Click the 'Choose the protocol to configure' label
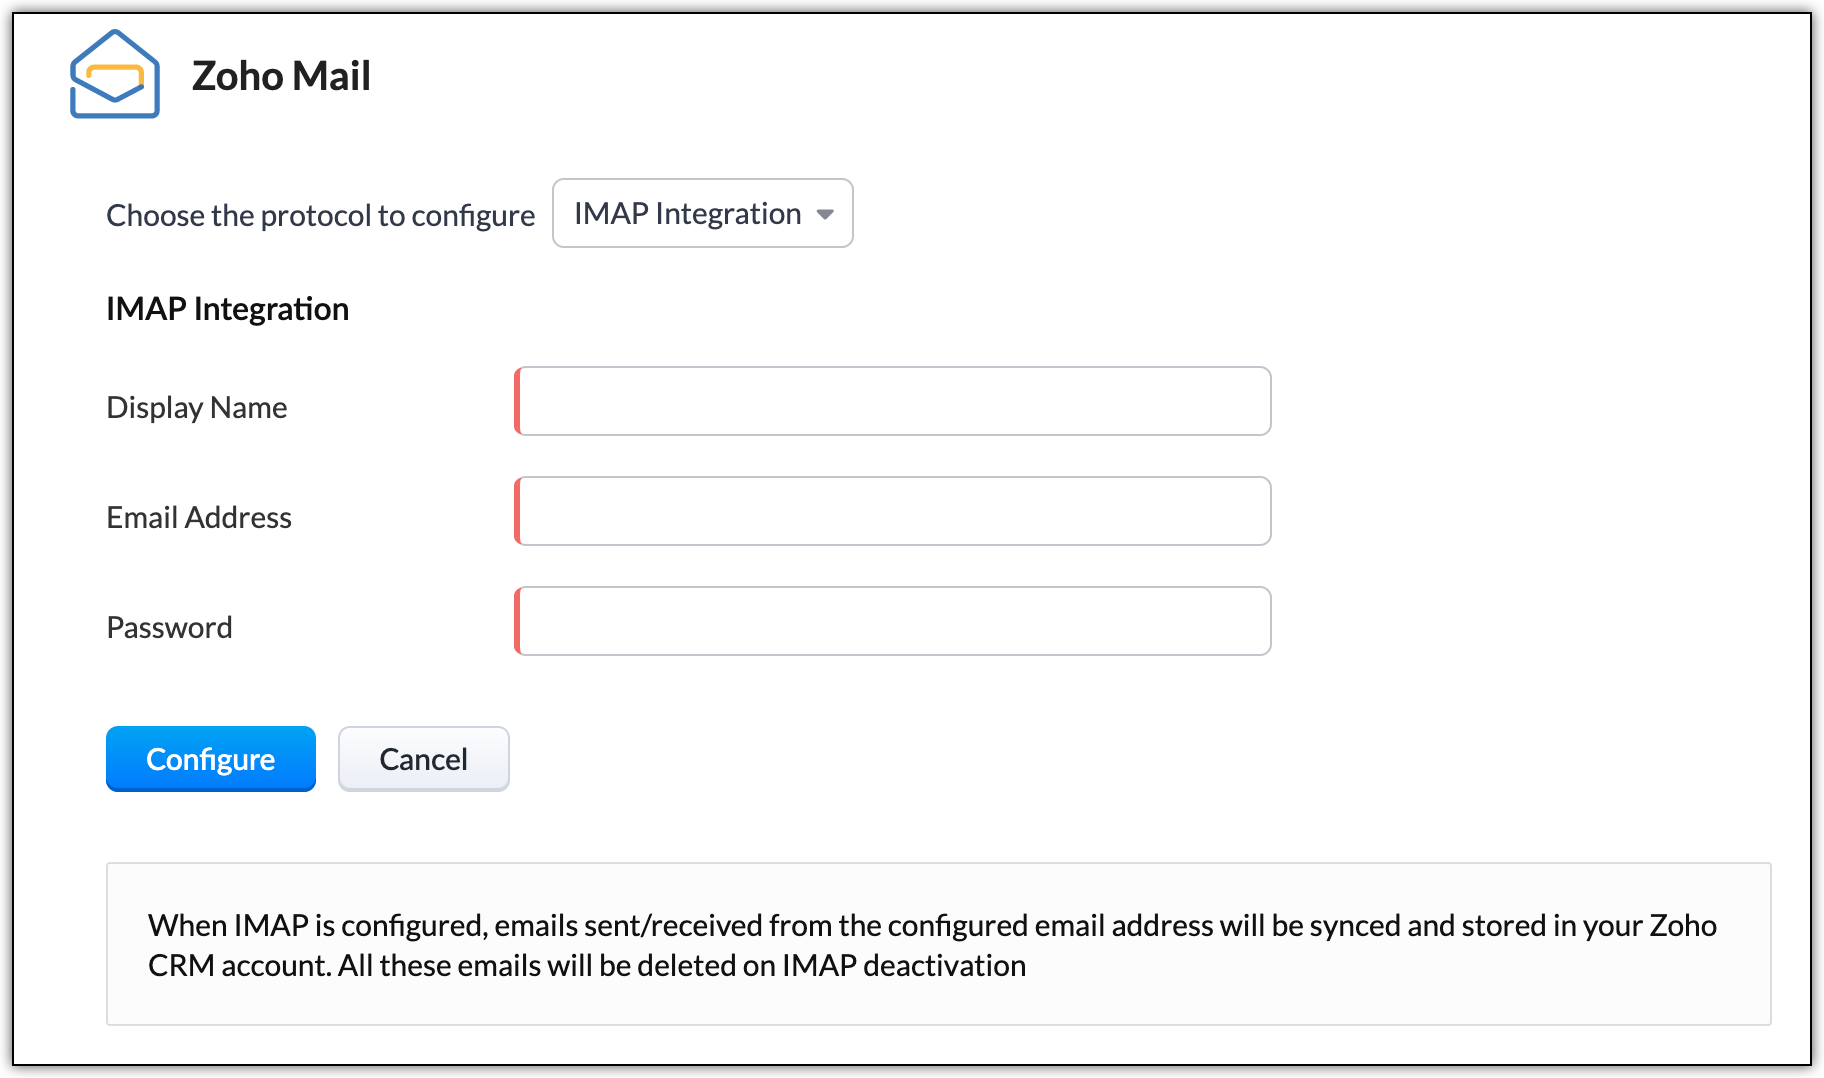This screenshot has width=1824, height=1078. [x=321, y=215]
